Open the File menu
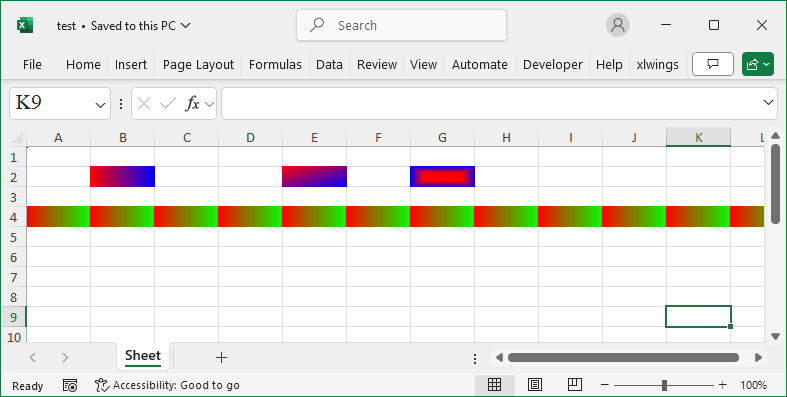The width and height of the screenshot is (787, 397). click(x=32, y=65)
